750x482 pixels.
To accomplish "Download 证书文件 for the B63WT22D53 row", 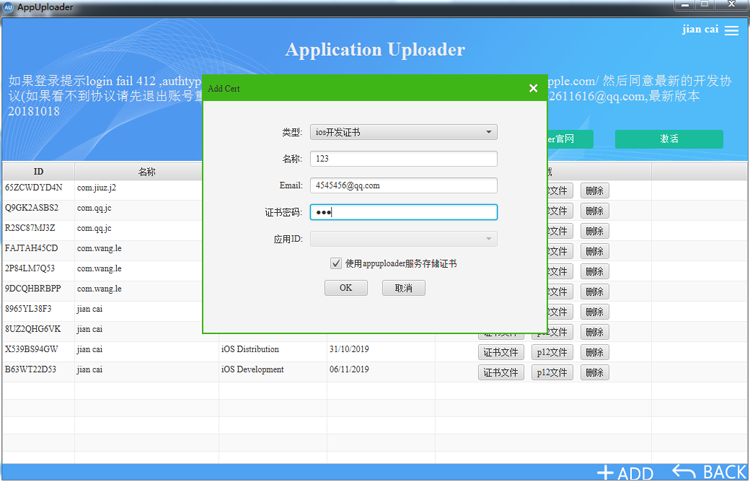I will (501, 372).
